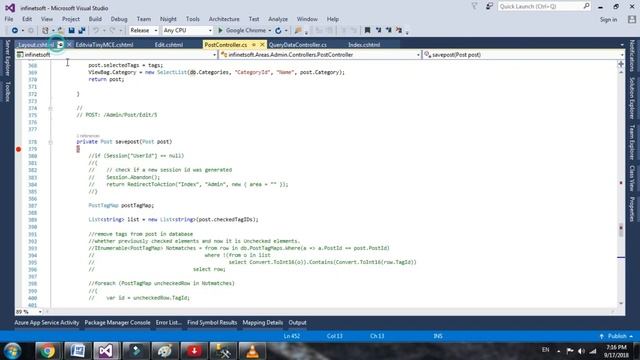Screen dimensions: 640x360
Task: Open the Architecture menu
Action: click(x=224, y=19)
